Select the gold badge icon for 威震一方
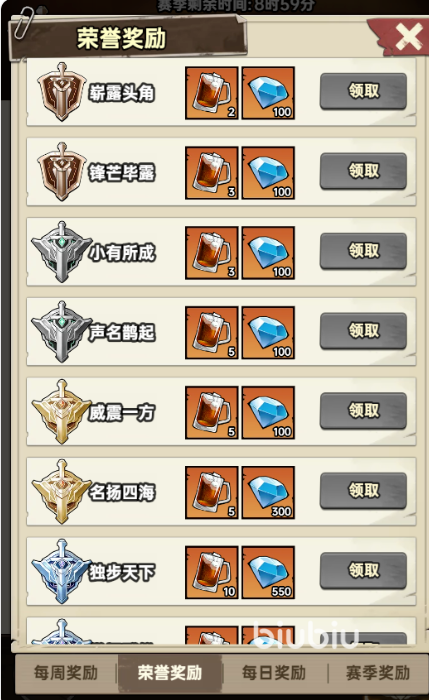Viewport: 429px width, 700px height. tap(62, 412)
